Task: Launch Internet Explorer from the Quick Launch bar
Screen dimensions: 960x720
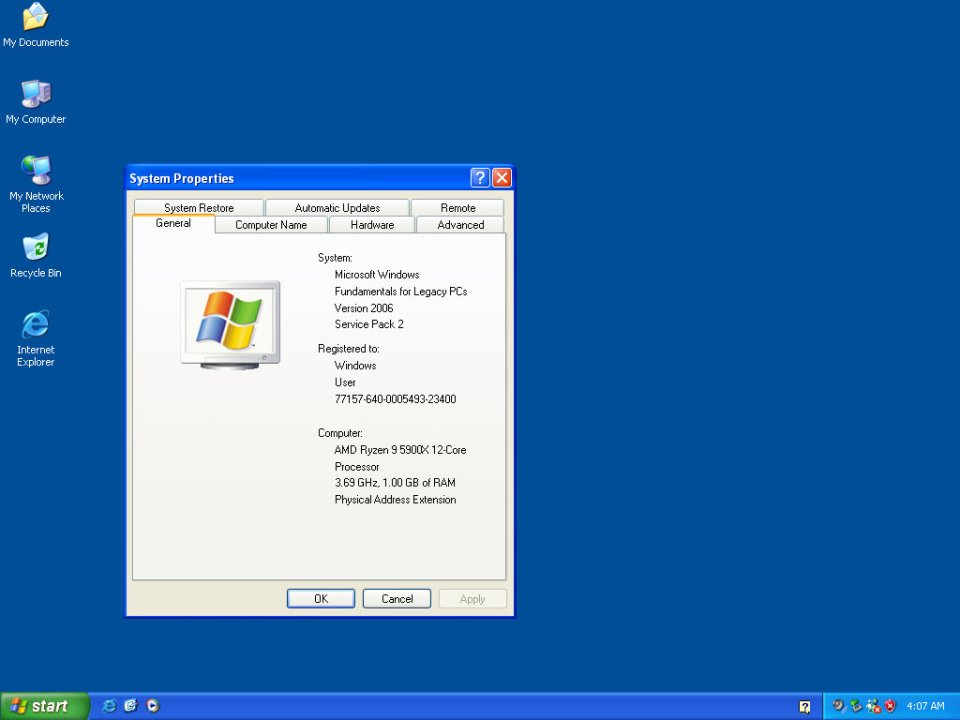Action: click(x=109, y=706)
